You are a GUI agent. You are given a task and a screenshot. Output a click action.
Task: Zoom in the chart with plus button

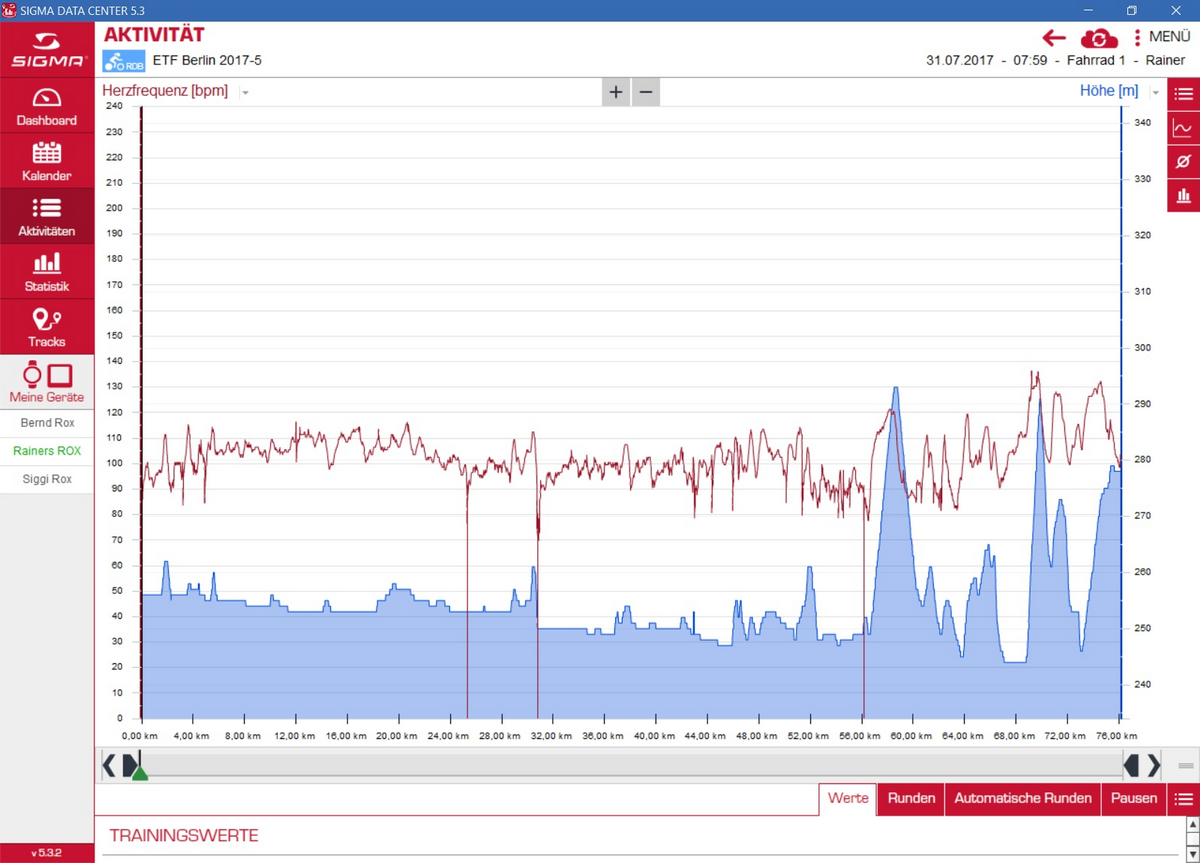[616, 92]
